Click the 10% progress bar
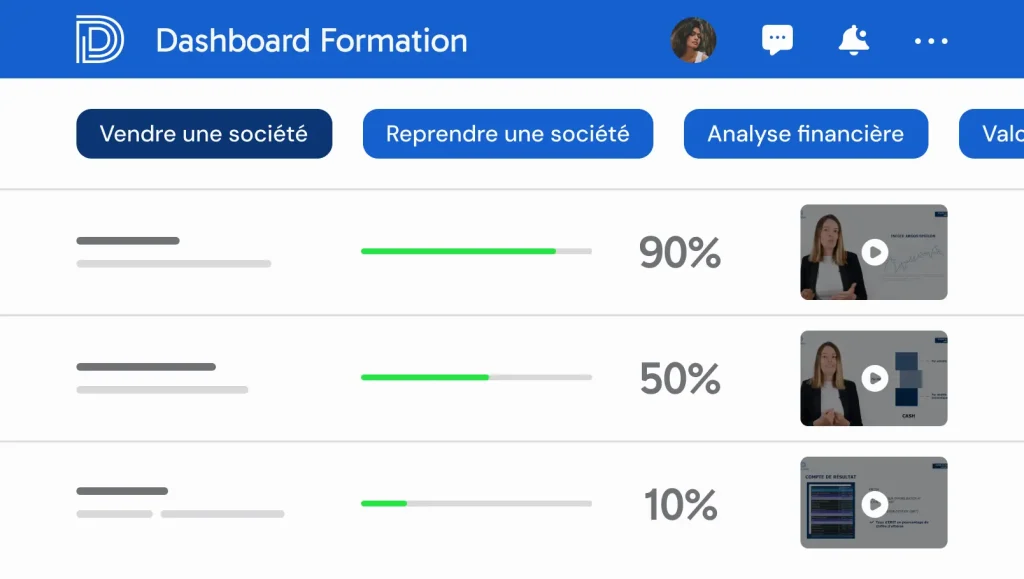 point(476,503)
